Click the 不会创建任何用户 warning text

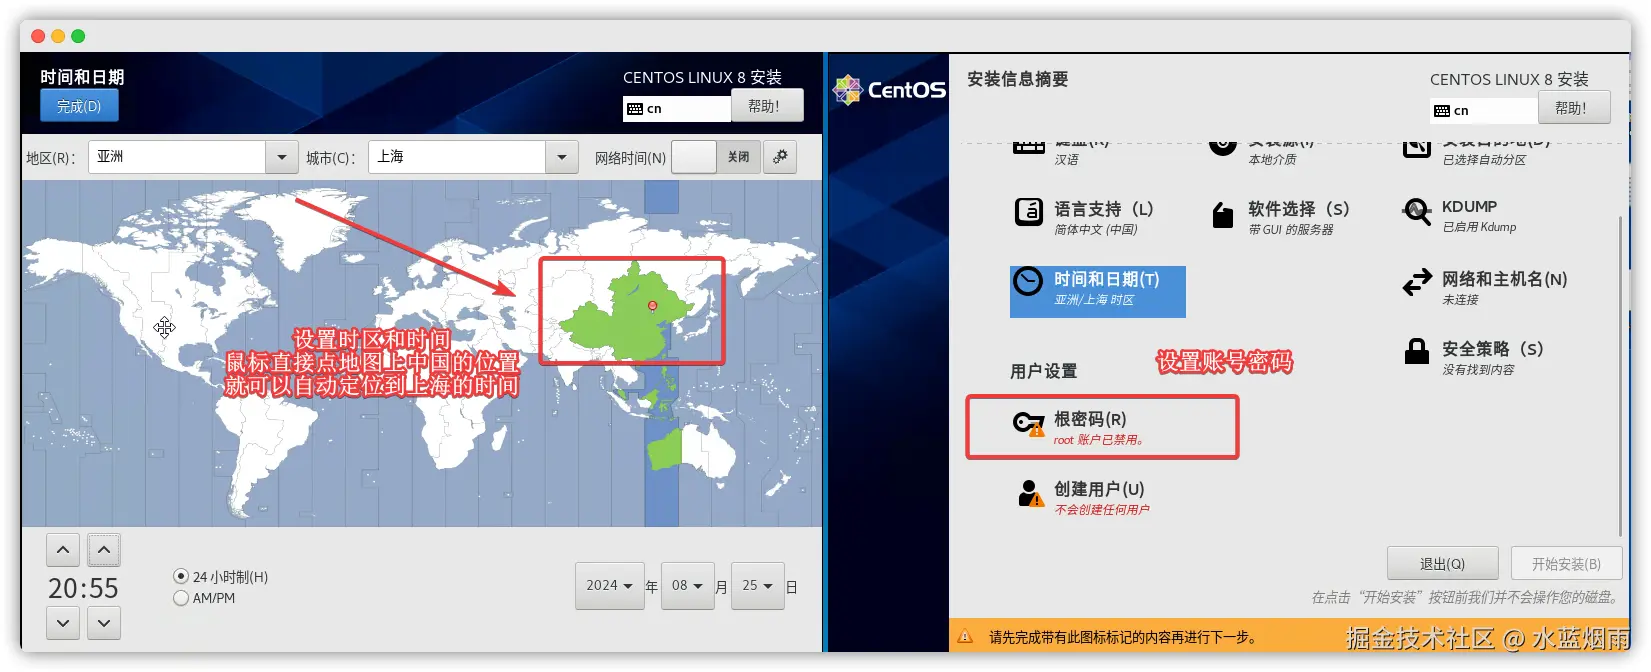tap(1102, 510)
